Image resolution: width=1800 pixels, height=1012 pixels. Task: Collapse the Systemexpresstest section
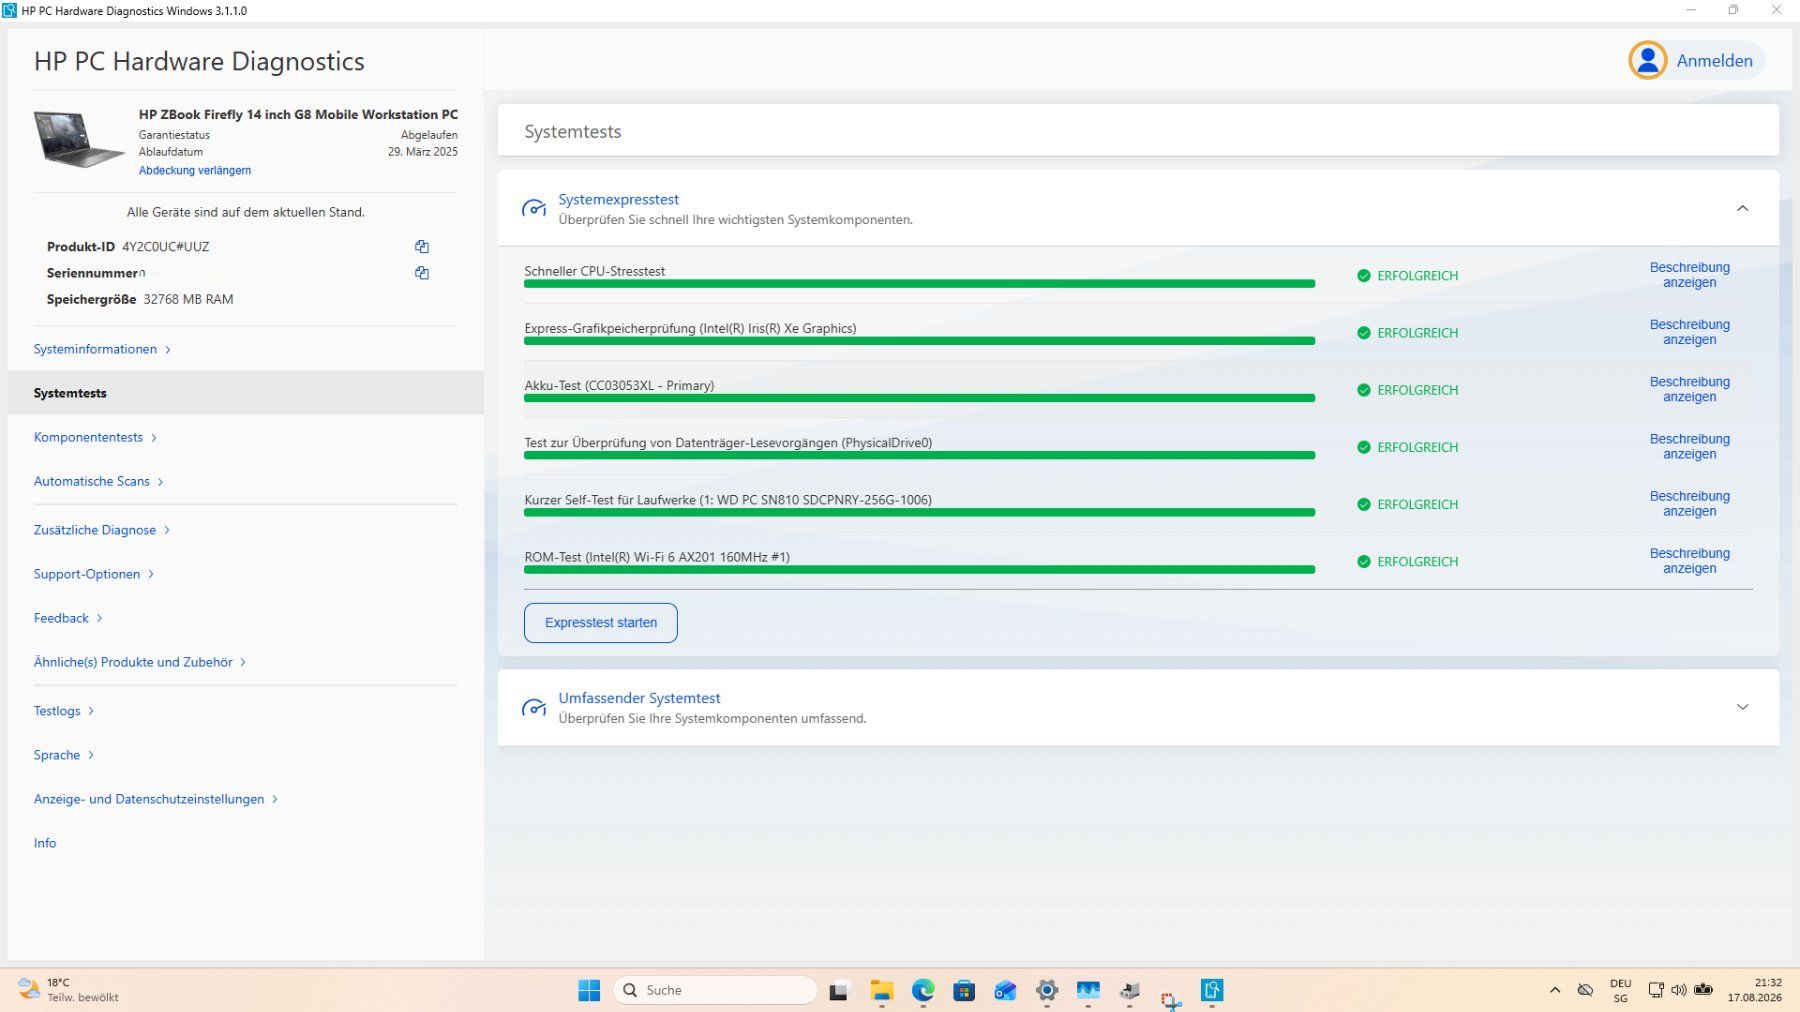(x=1742, y=208)
